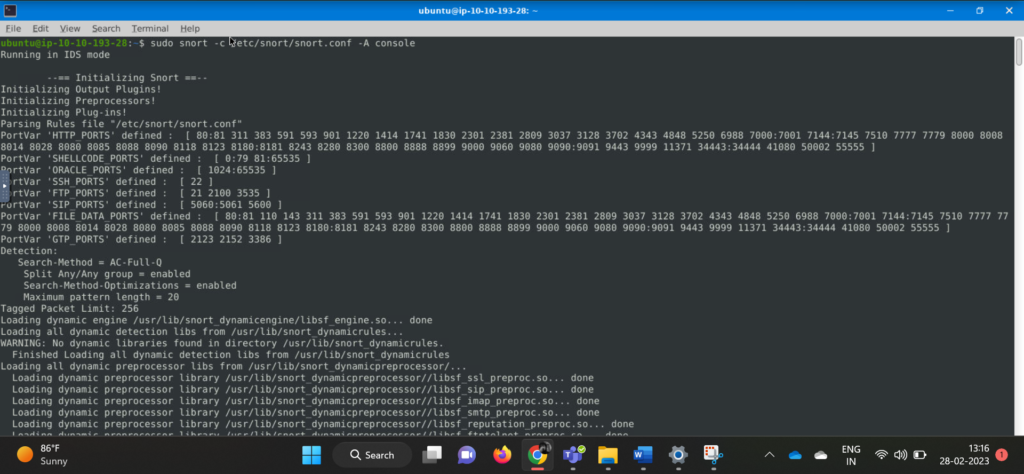Screen dimensions: 1024x474
Task: Open the View menu in terminal
Action: pos(70,29)
